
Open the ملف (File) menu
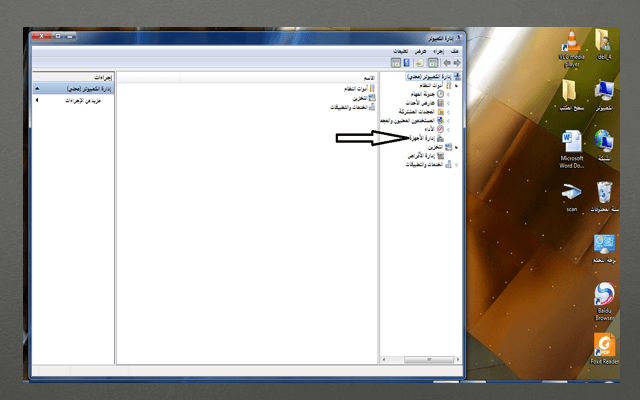pos(454,51)
